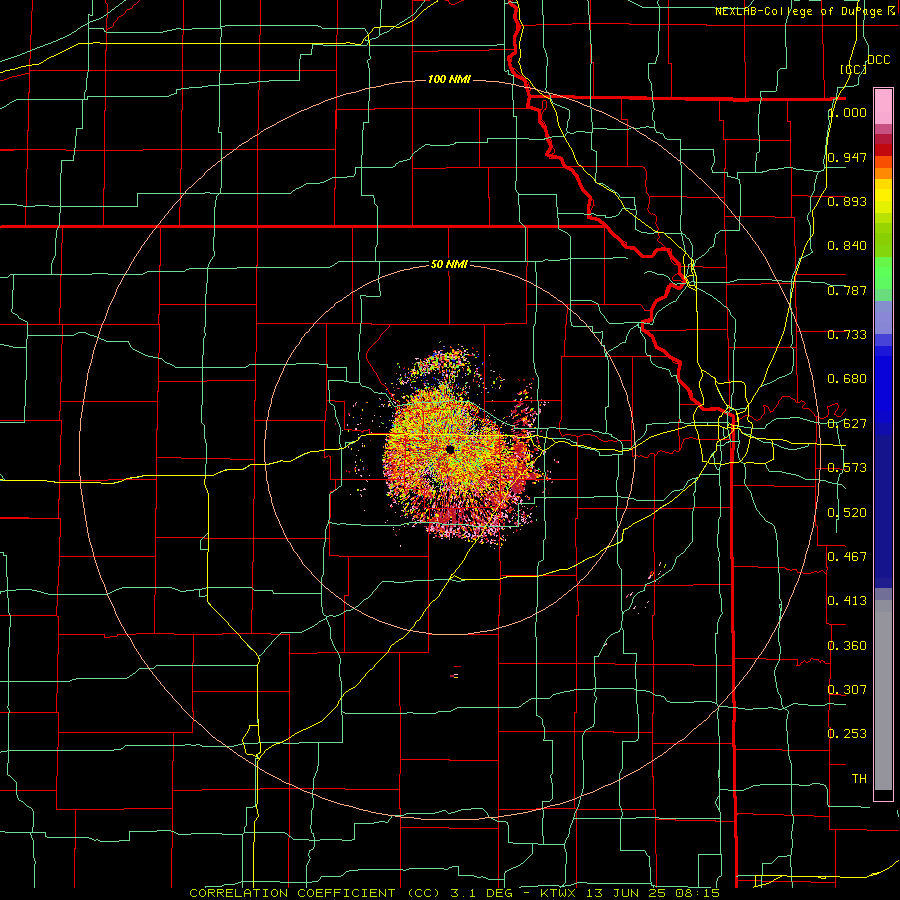
Task: Click the 100 NMI range ring label
Action: [x=449, y=79]
